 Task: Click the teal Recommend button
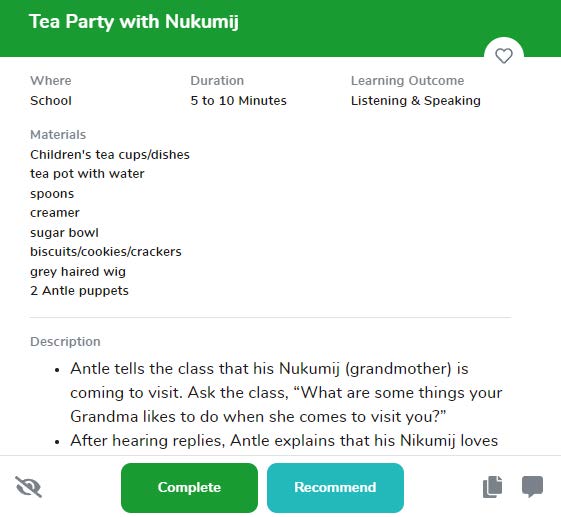pyautogui.click(x=335, y=488)
